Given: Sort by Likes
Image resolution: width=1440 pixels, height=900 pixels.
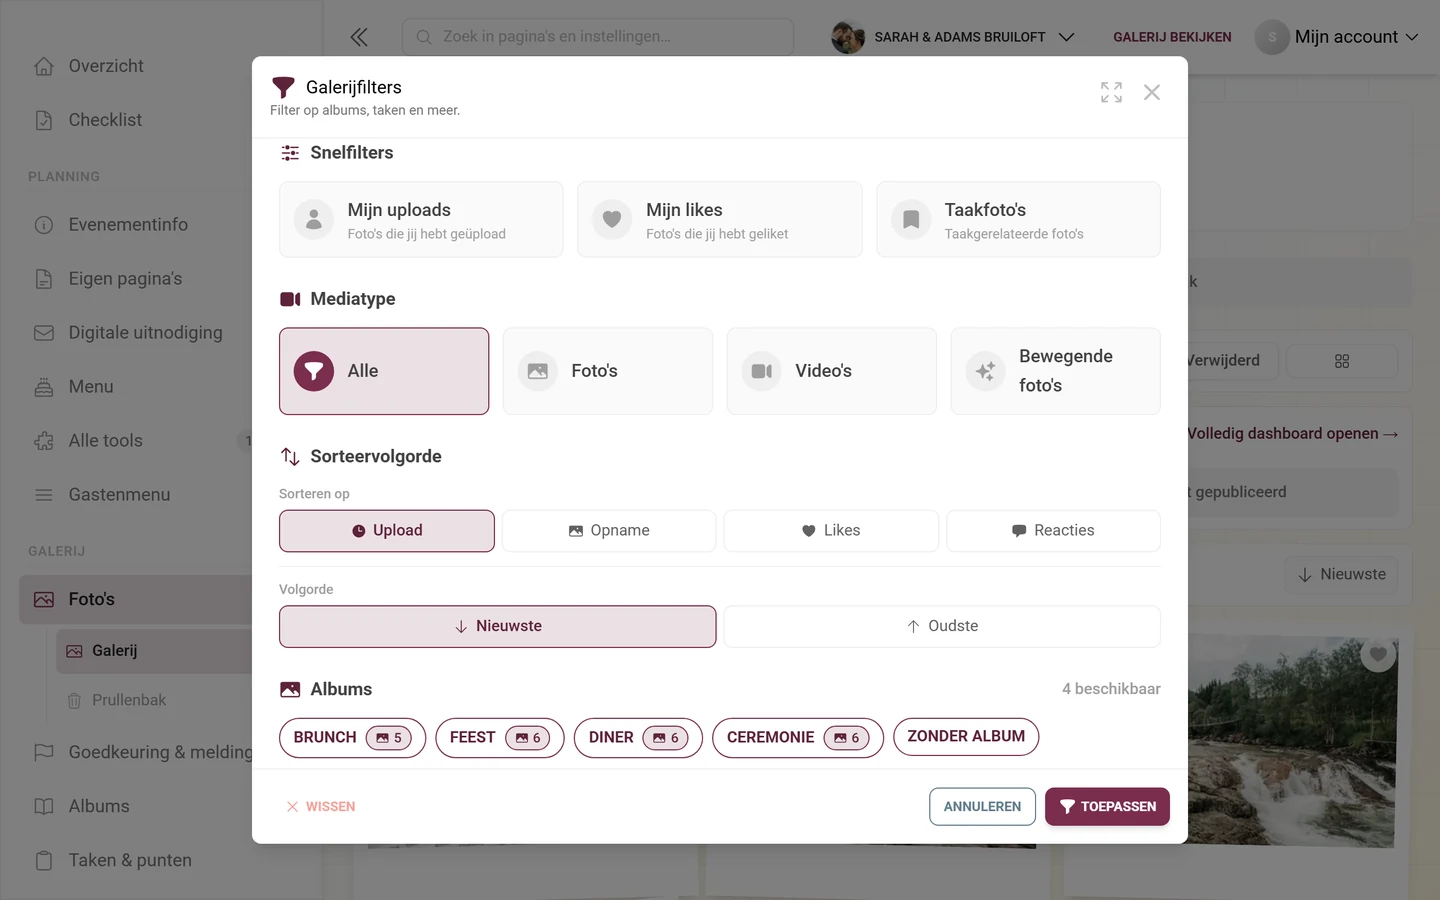Looking at the screenshot, I should point(831,531).
